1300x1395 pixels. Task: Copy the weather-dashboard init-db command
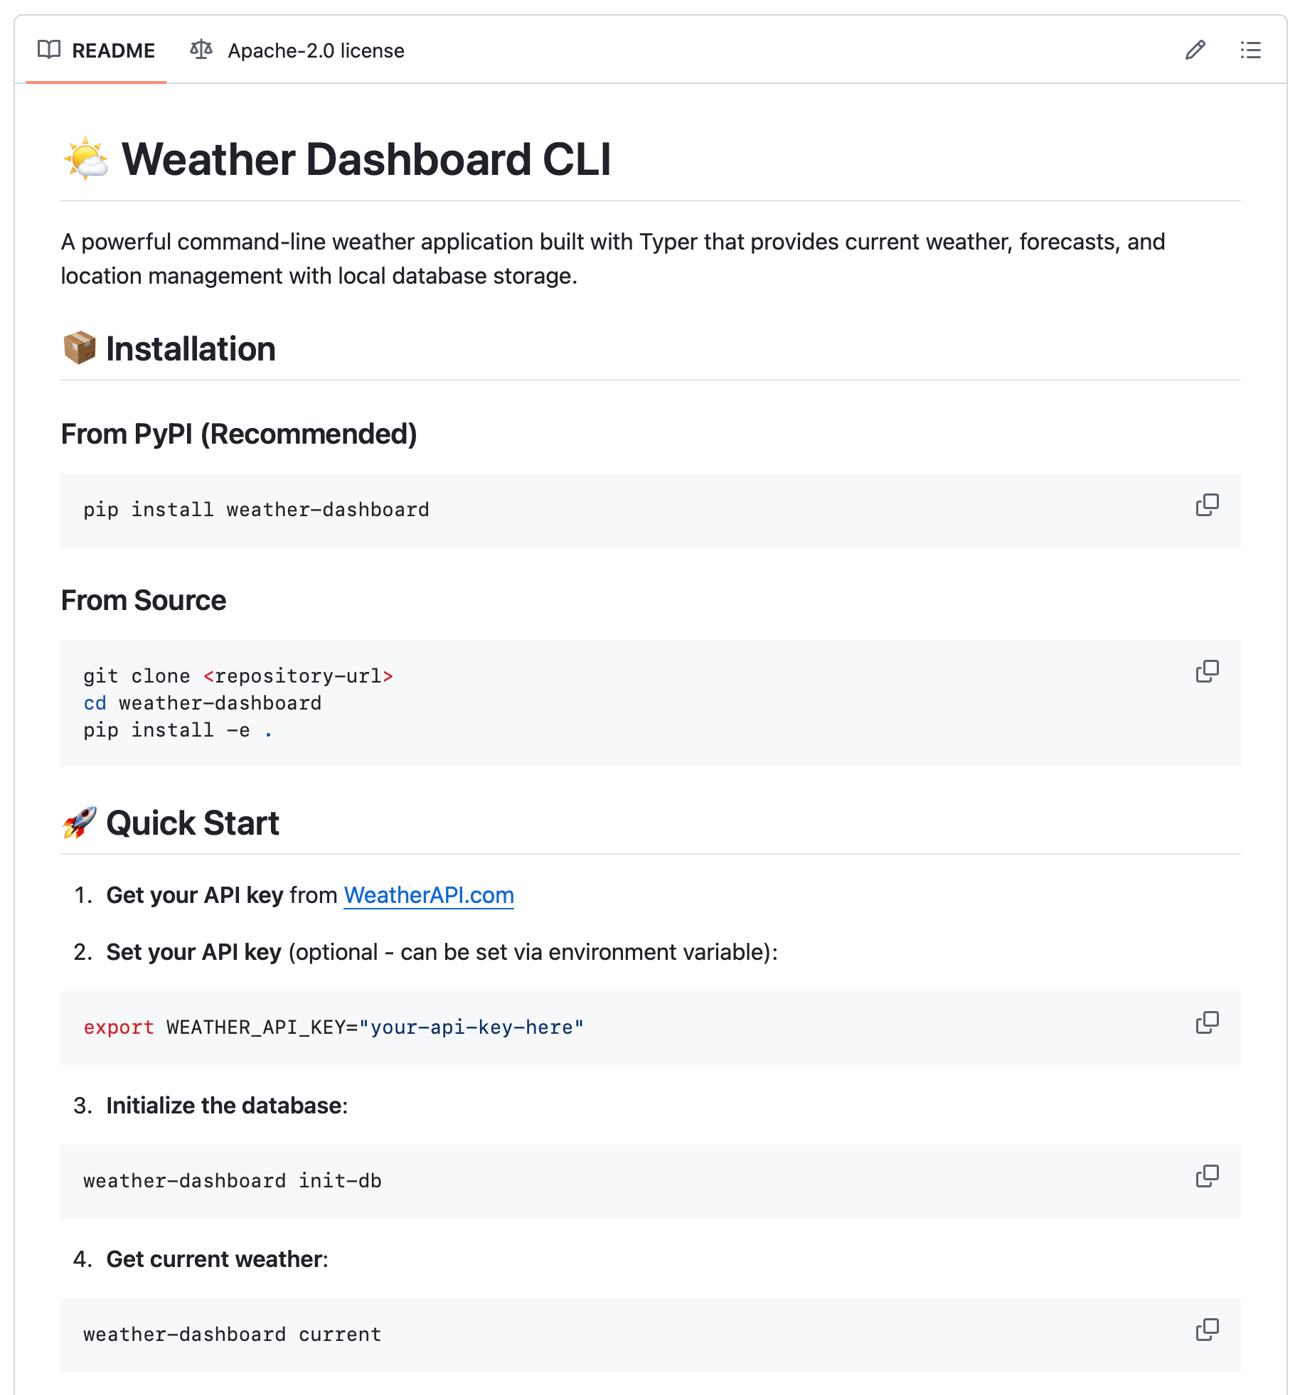1207,1177
